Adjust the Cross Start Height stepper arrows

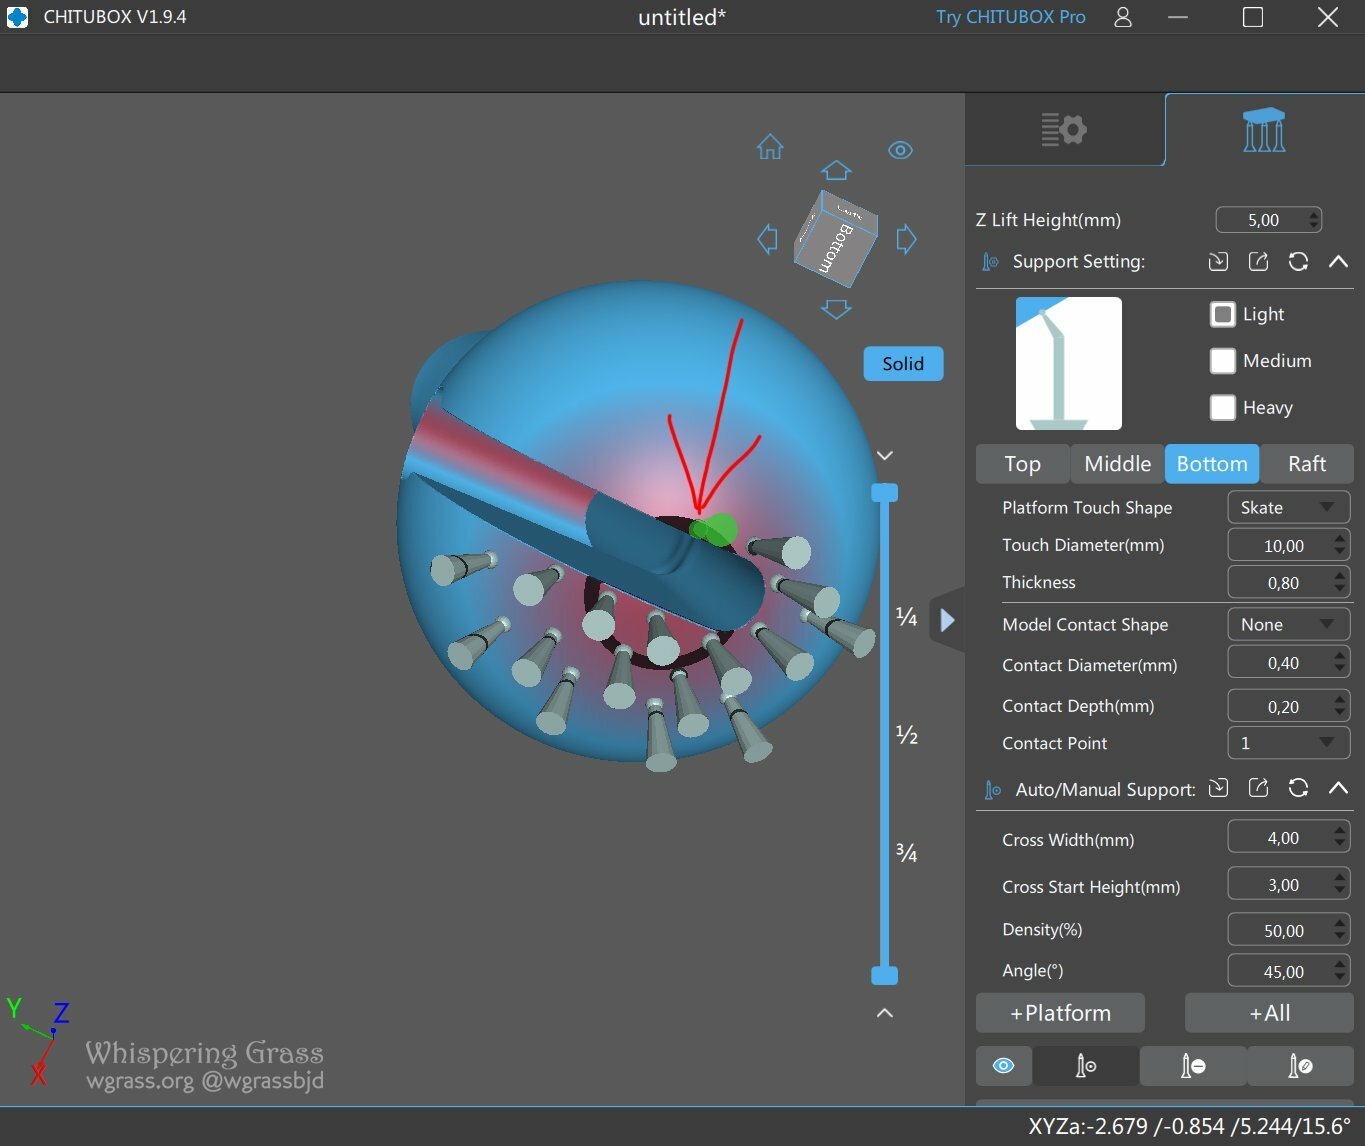[x=1340, y=885]
